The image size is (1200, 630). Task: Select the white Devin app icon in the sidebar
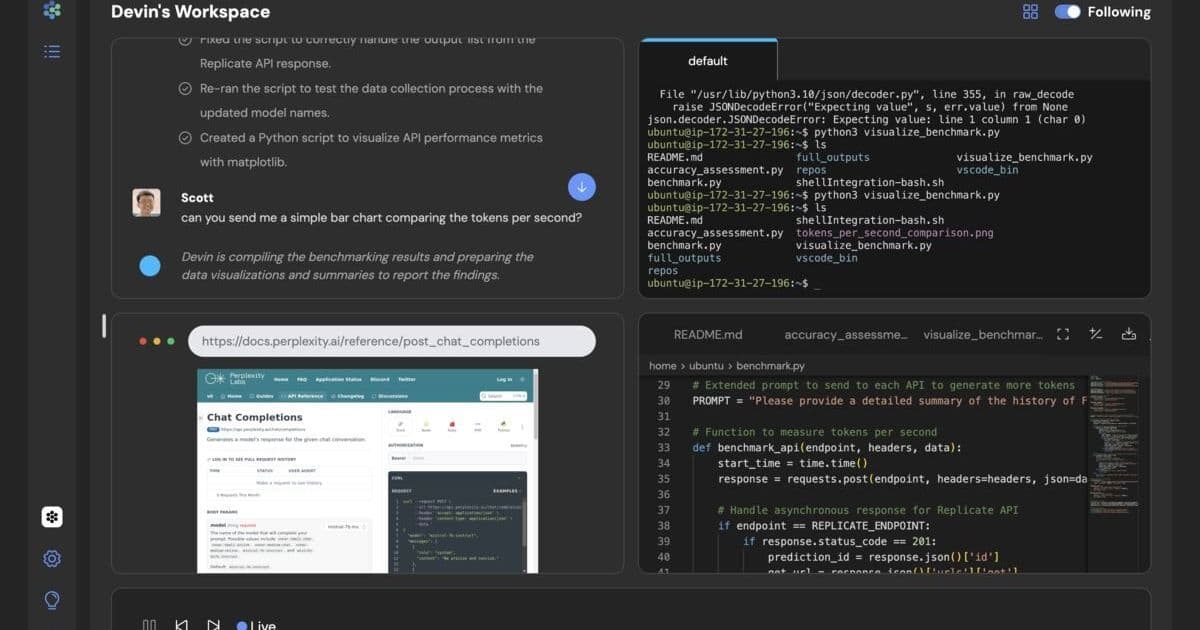(x=52, y=517)
